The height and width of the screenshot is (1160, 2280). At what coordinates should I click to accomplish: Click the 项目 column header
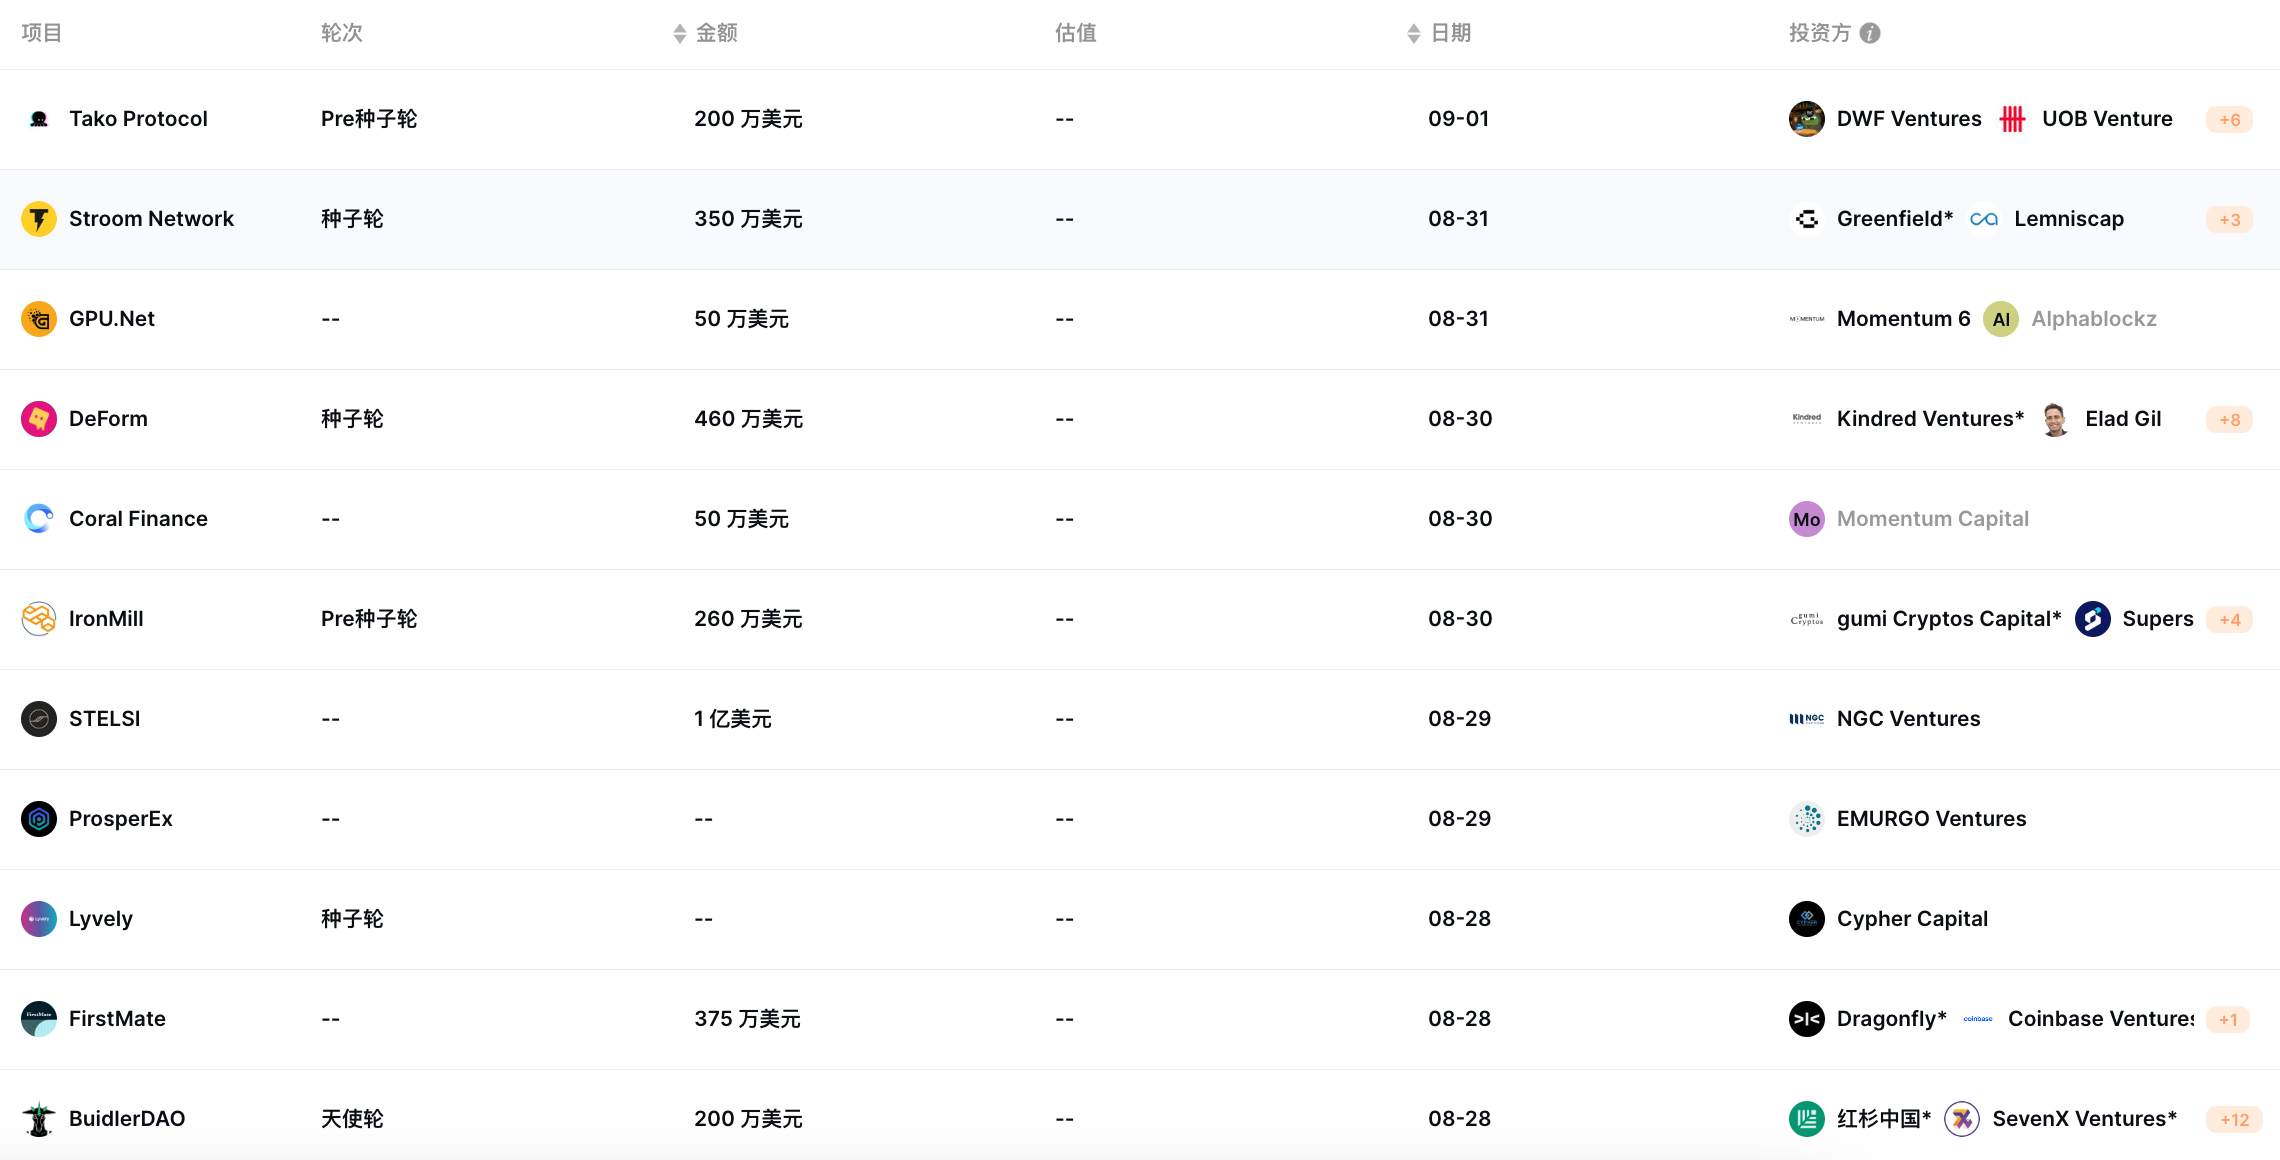(42, 33)
